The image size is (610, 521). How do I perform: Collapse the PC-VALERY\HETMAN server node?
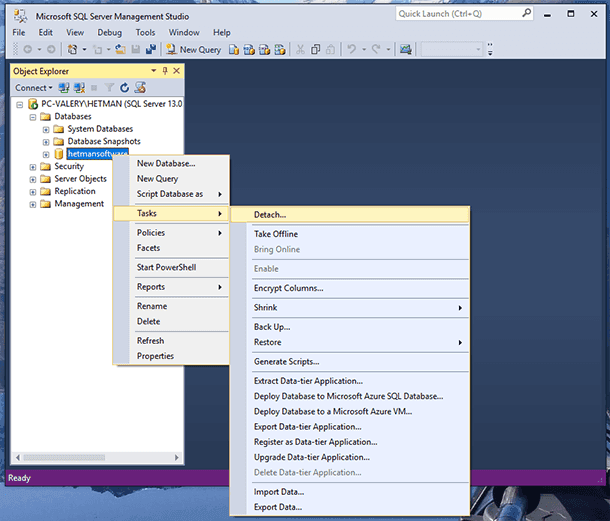[x=19, y=104]
